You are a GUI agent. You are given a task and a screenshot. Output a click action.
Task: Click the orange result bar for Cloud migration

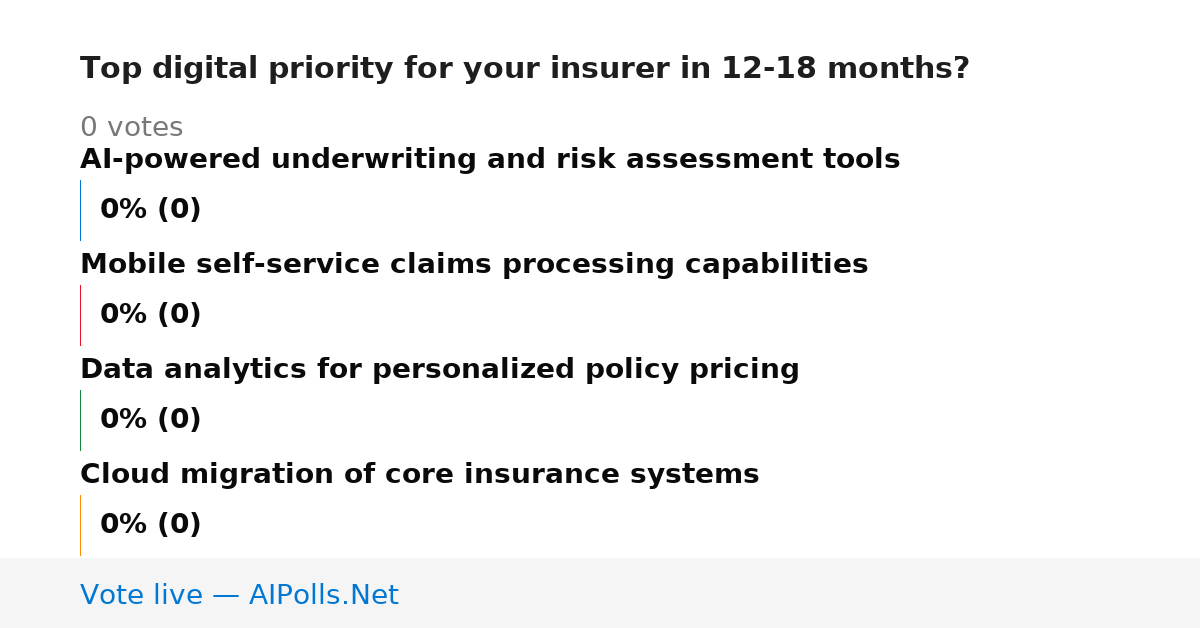[80, 525]
